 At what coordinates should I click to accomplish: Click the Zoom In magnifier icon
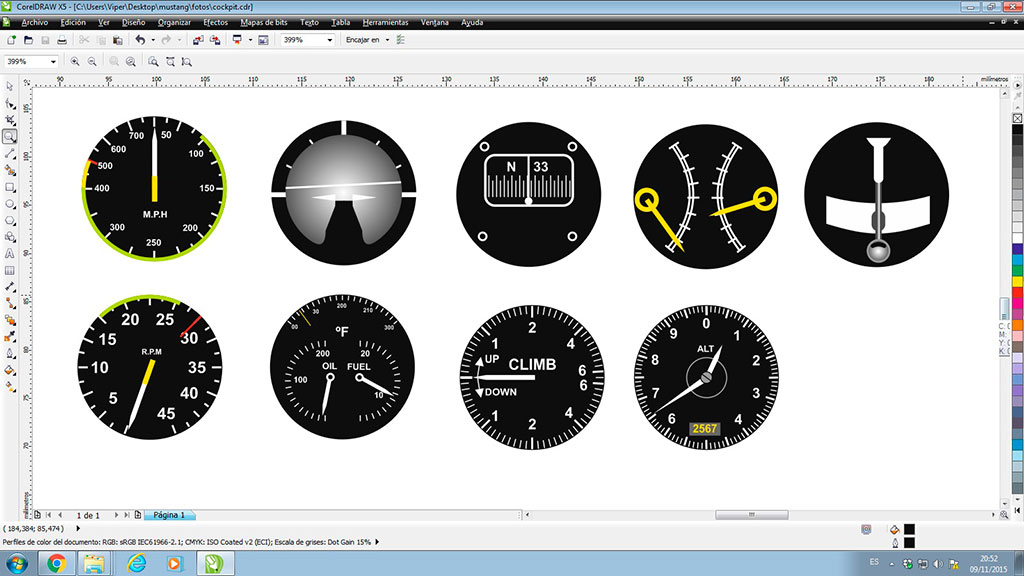[75, 61]
